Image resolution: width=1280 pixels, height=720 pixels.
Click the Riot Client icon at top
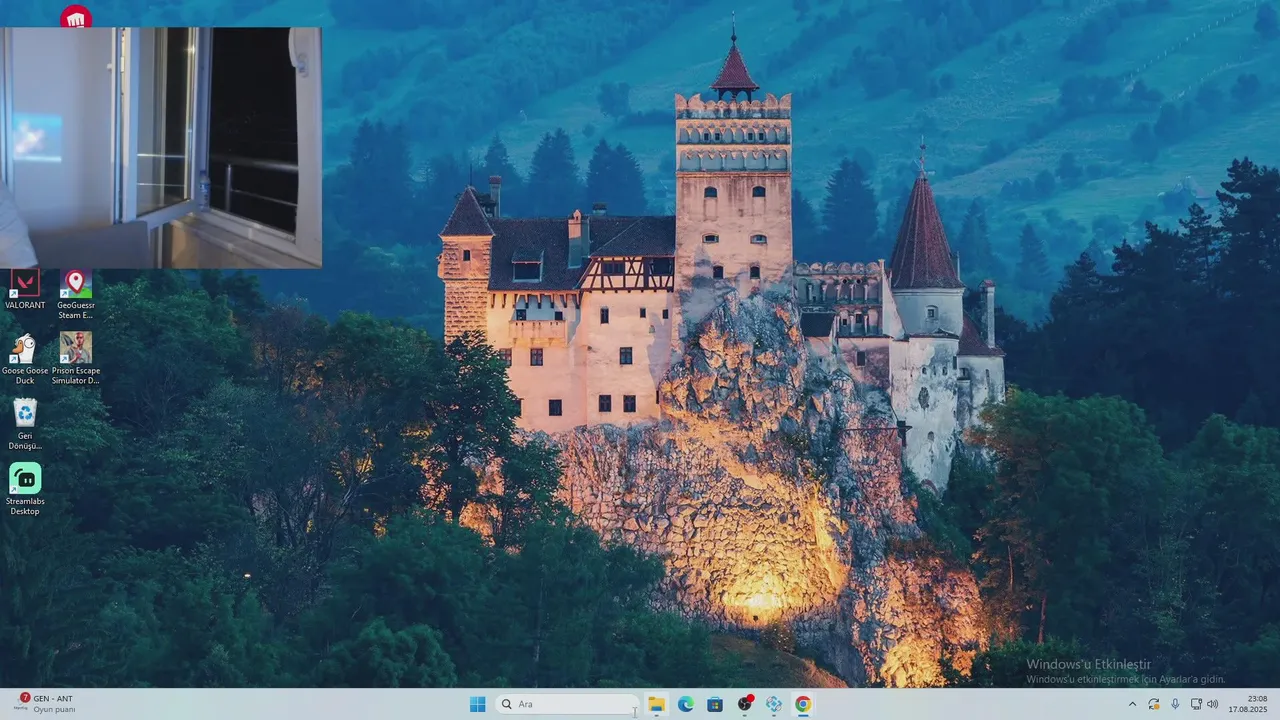click(76, 17)
